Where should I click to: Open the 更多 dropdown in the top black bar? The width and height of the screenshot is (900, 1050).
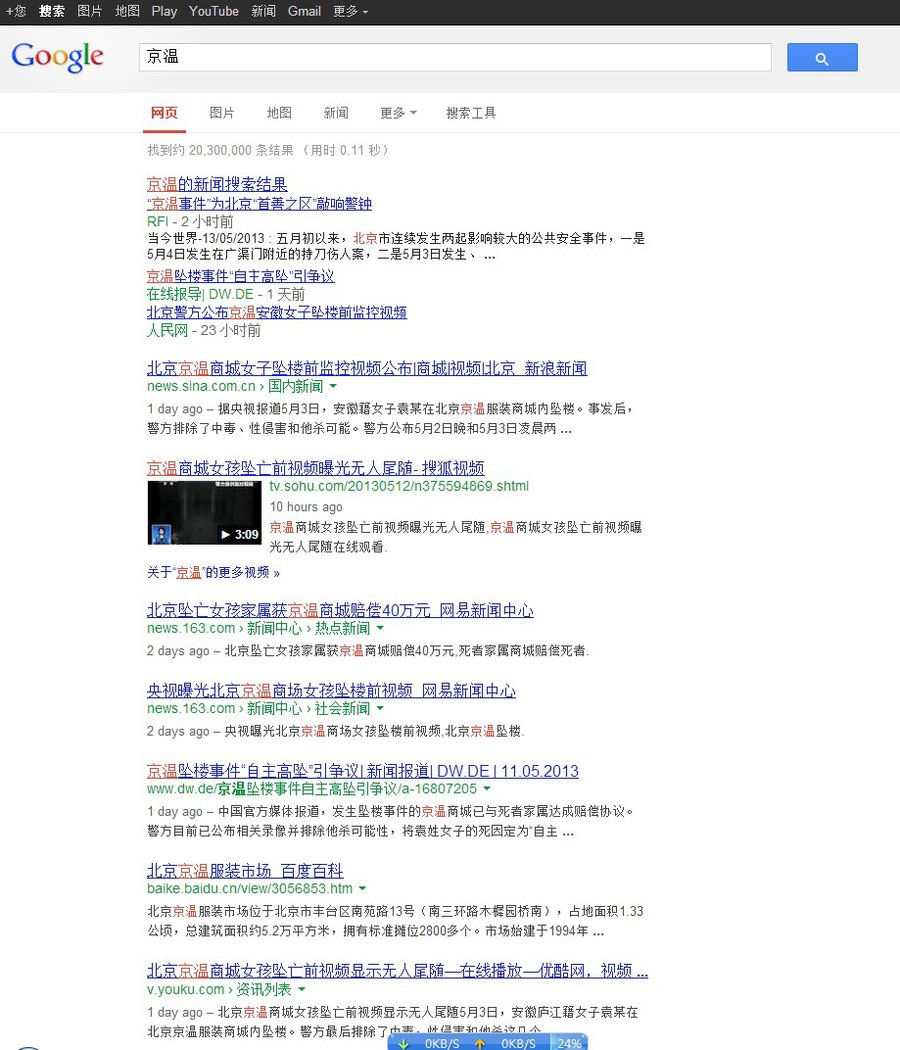click(350, 11)
